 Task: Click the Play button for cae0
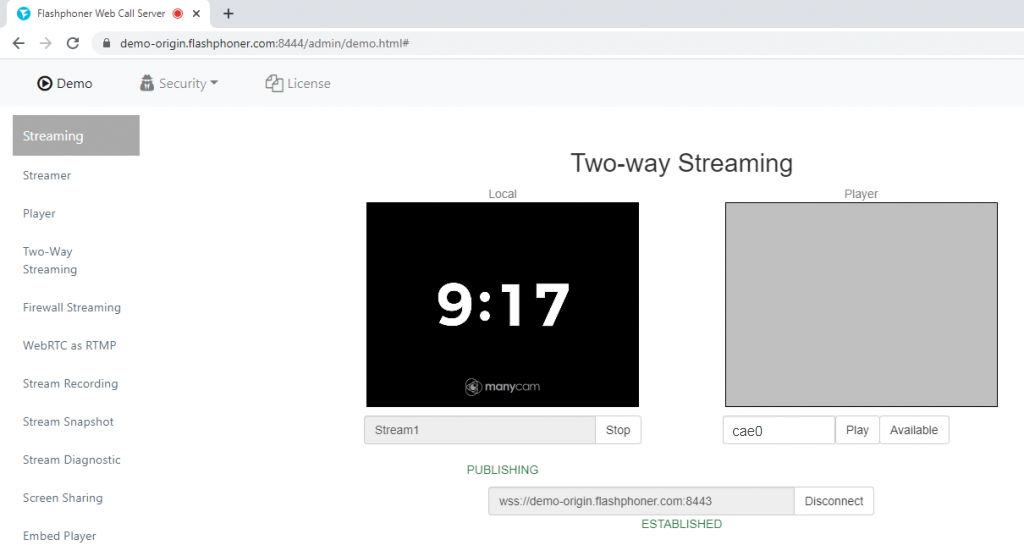(857, 430)
